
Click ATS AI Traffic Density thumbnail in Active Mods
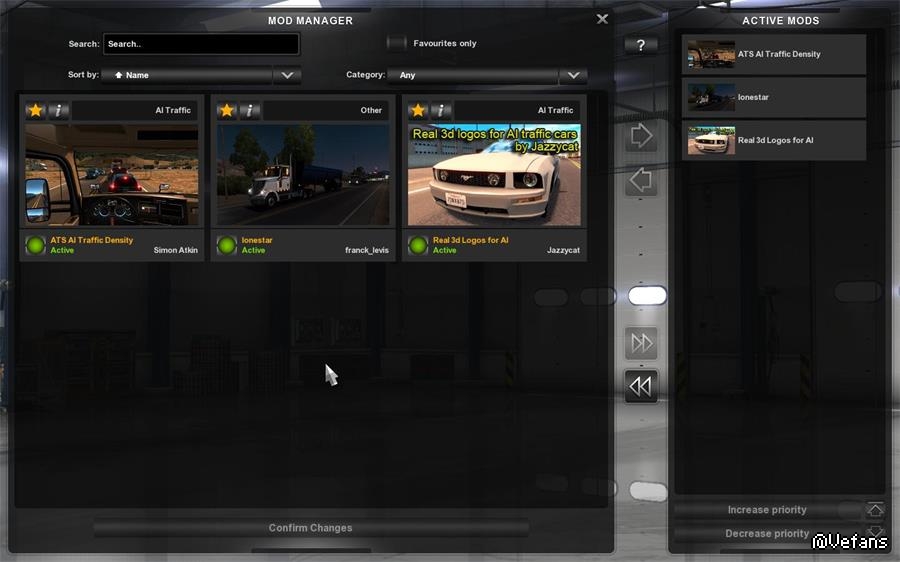tap(711, 54)
